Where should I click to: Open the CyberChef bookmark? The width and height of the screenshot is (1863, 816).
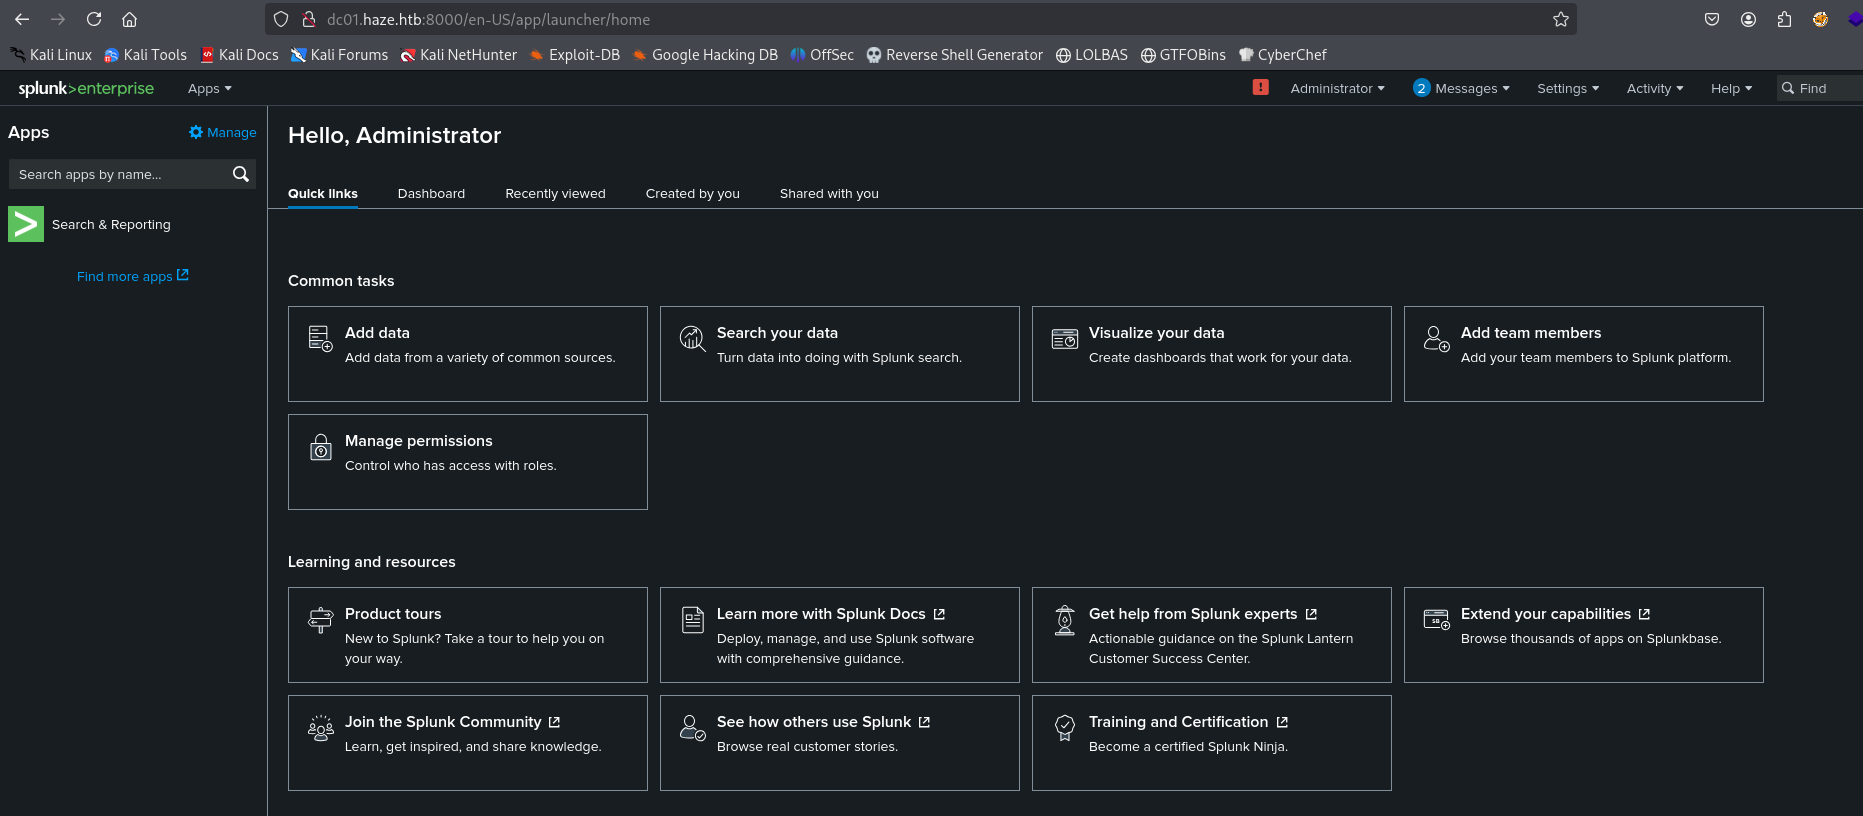point(1282,55)
